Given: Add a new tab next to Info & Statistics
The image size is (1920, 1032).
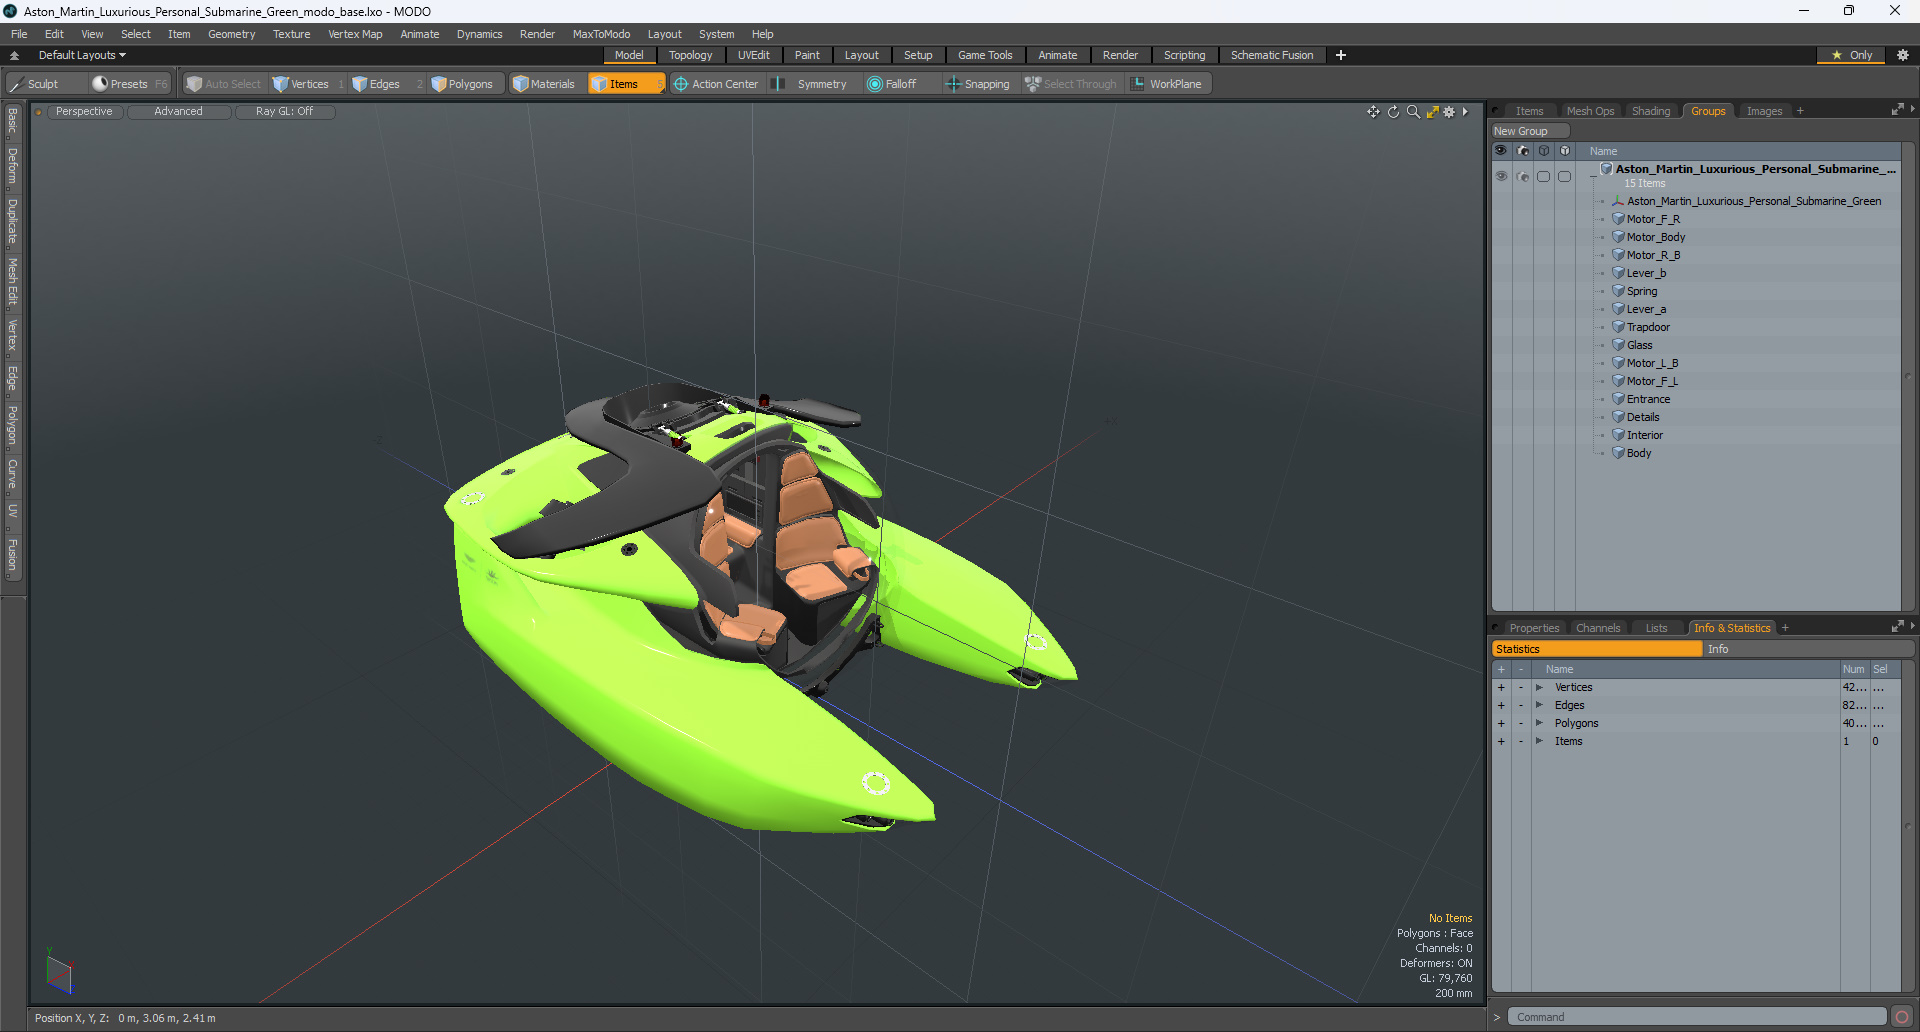Looking at the screenshot, I should [1785, 628].
